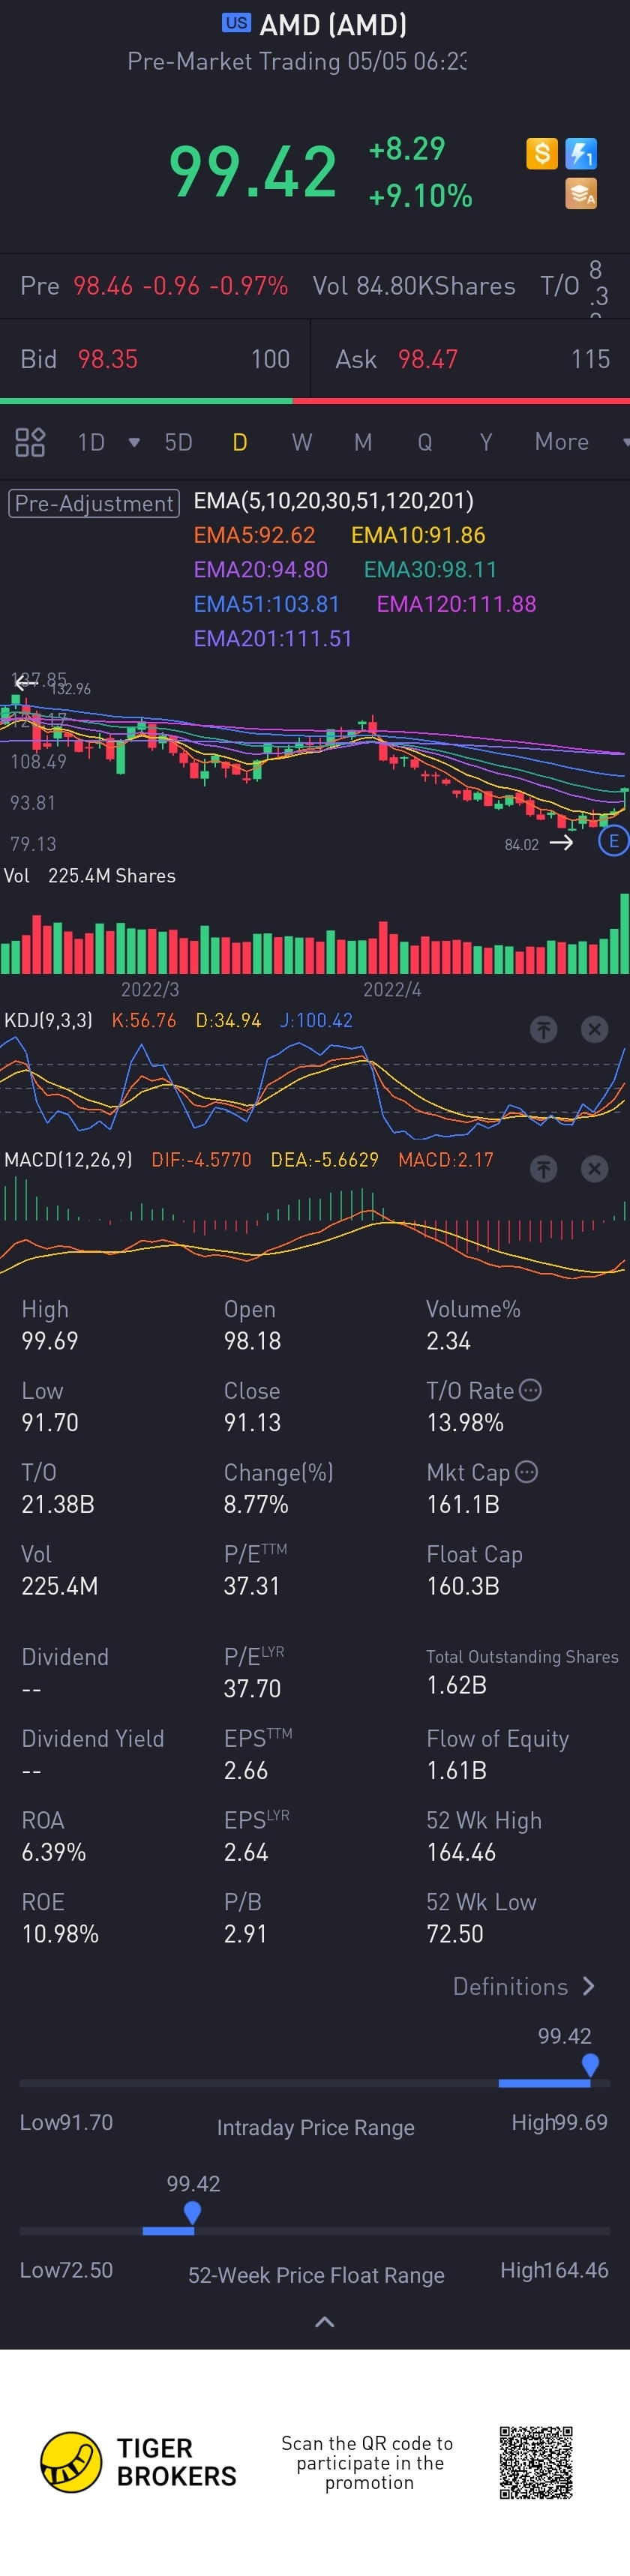Viewport: 630px width, 2576px height.
Task: Open info icon next to Mkt Cap
Action: 527,1472
